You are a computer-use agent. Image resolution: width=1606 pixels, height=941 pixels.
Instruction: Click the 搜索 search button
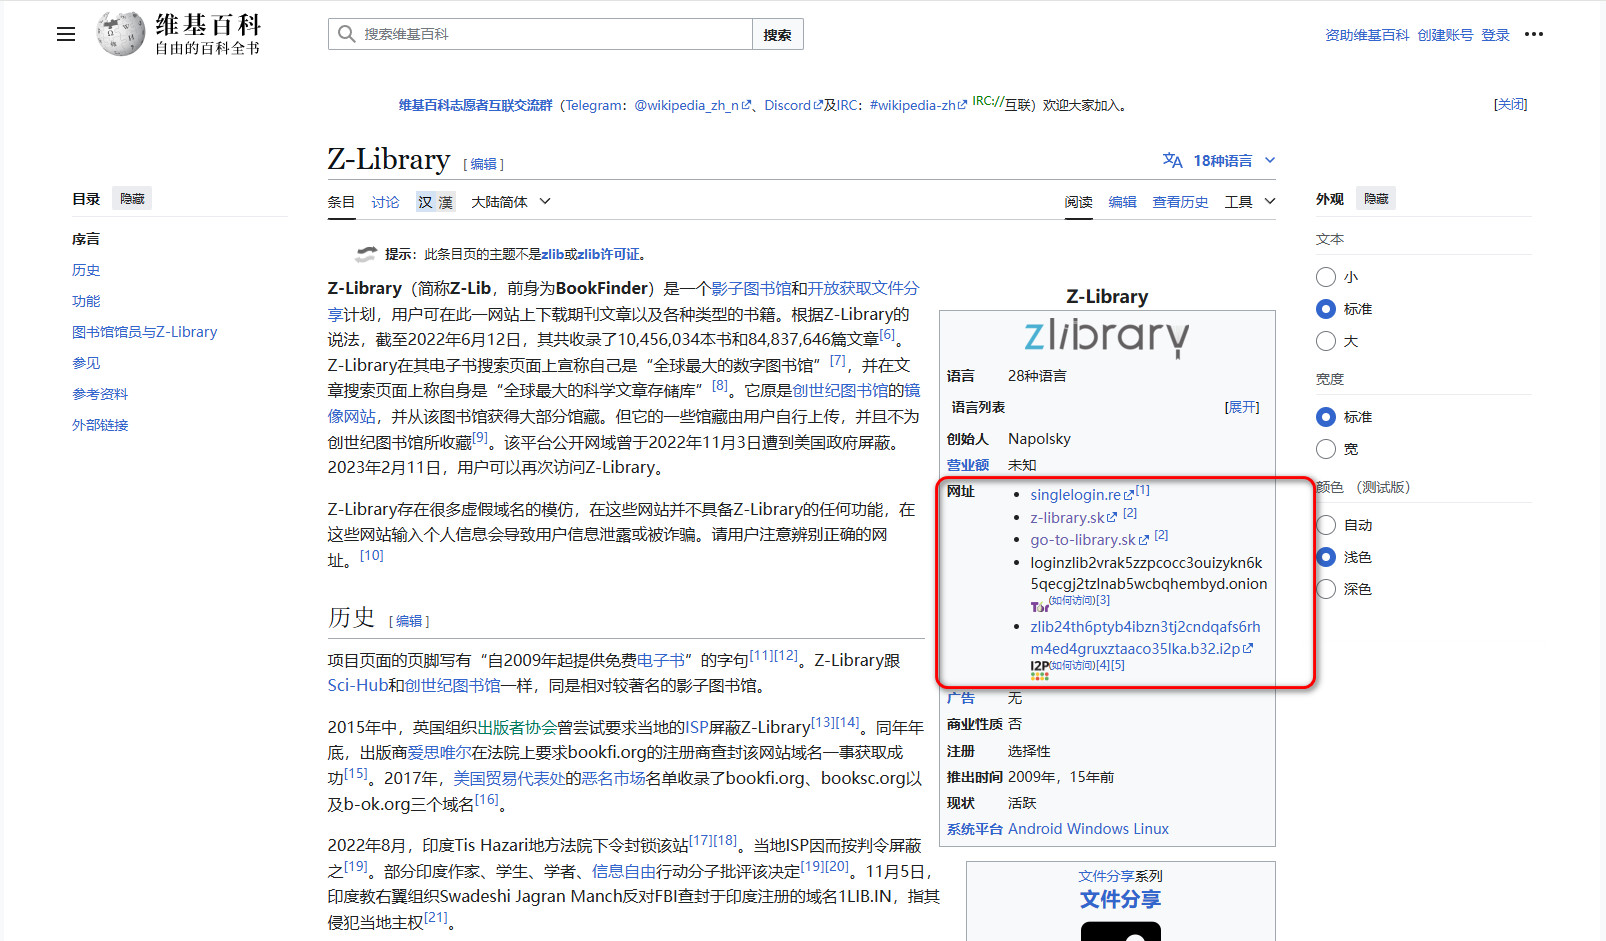(x=777, y=34)
